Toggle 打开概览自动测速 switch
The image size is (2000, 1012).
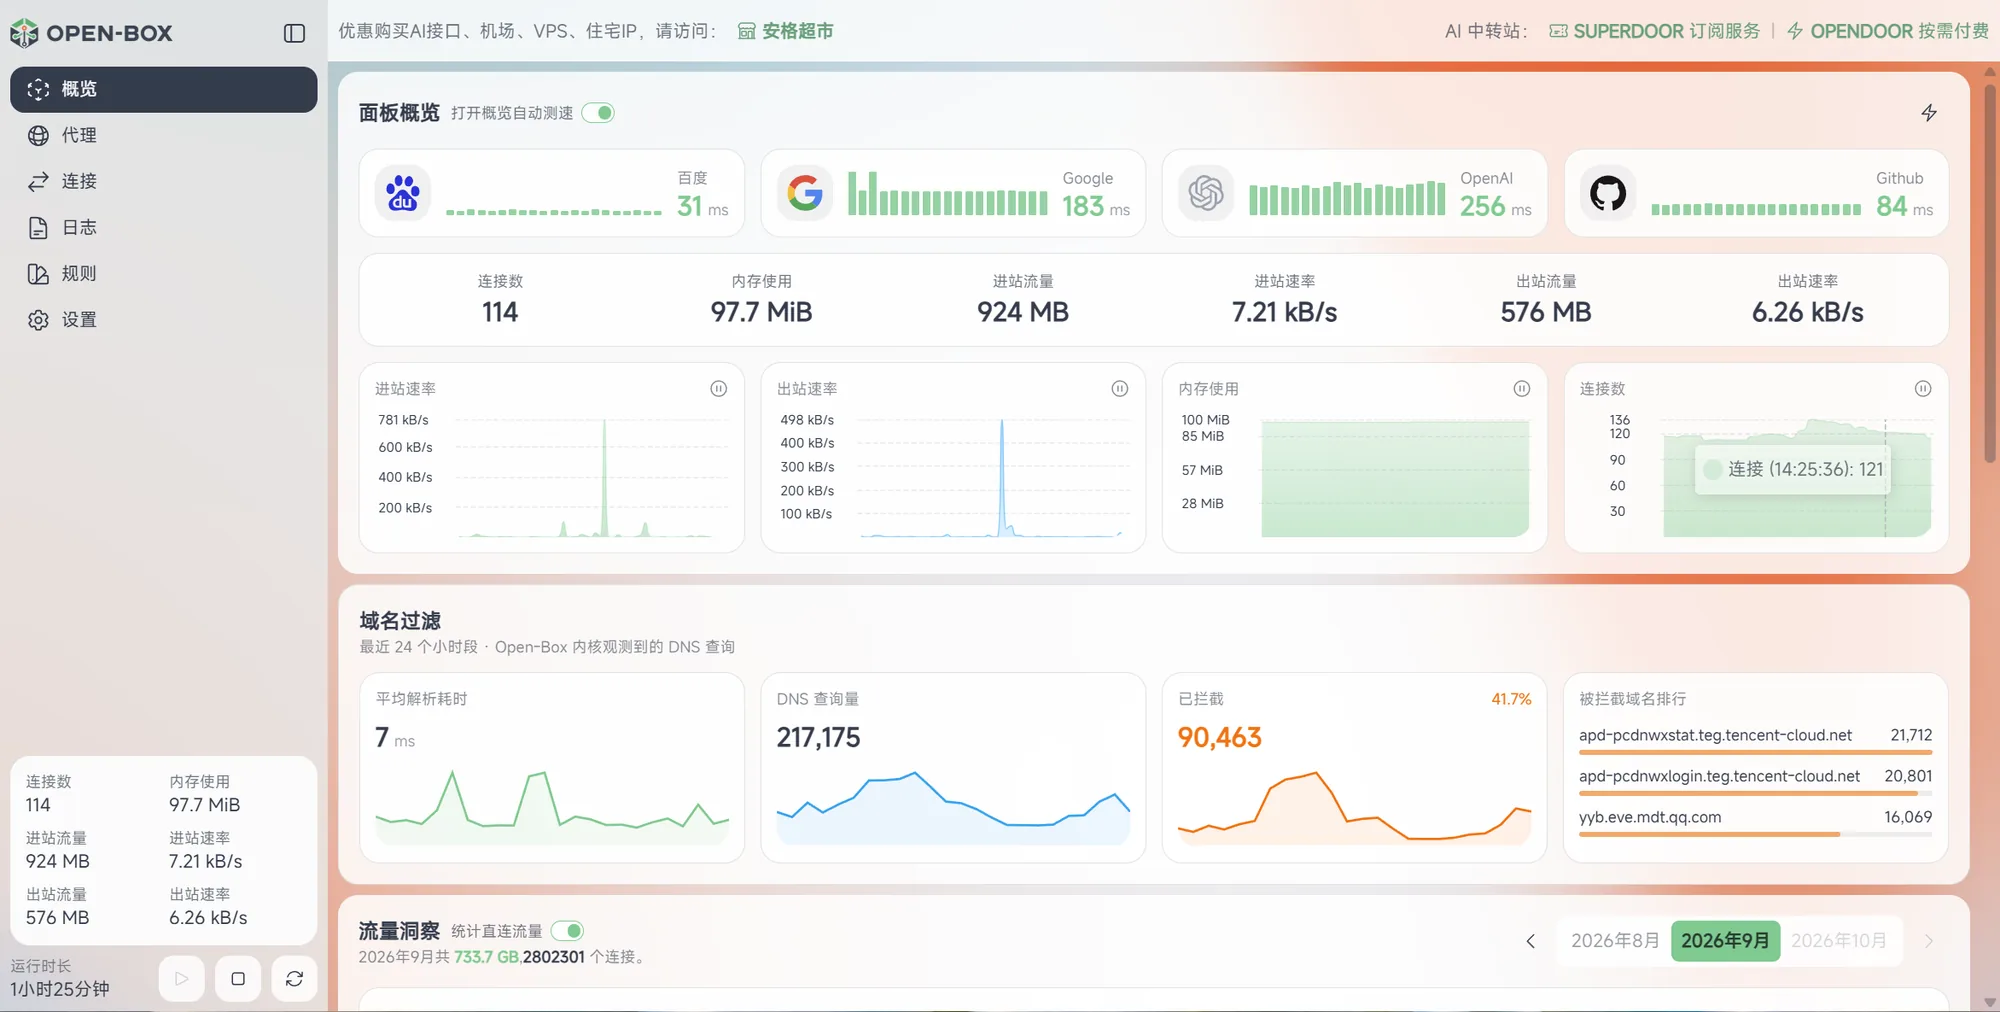598,113
